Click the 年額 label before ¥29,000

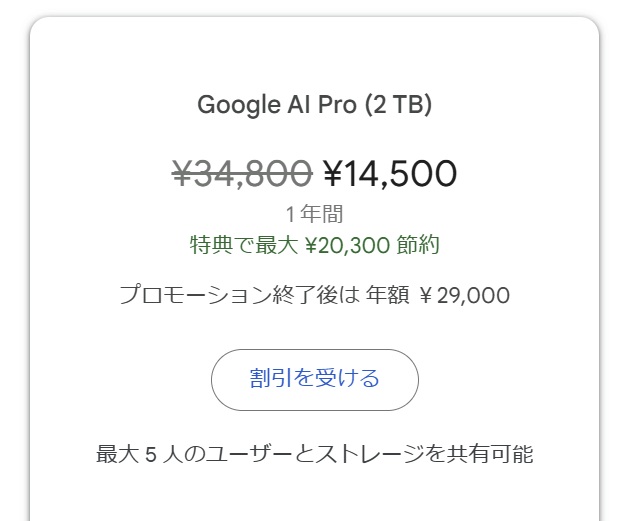pyautogui.click(x=388, y=295)
